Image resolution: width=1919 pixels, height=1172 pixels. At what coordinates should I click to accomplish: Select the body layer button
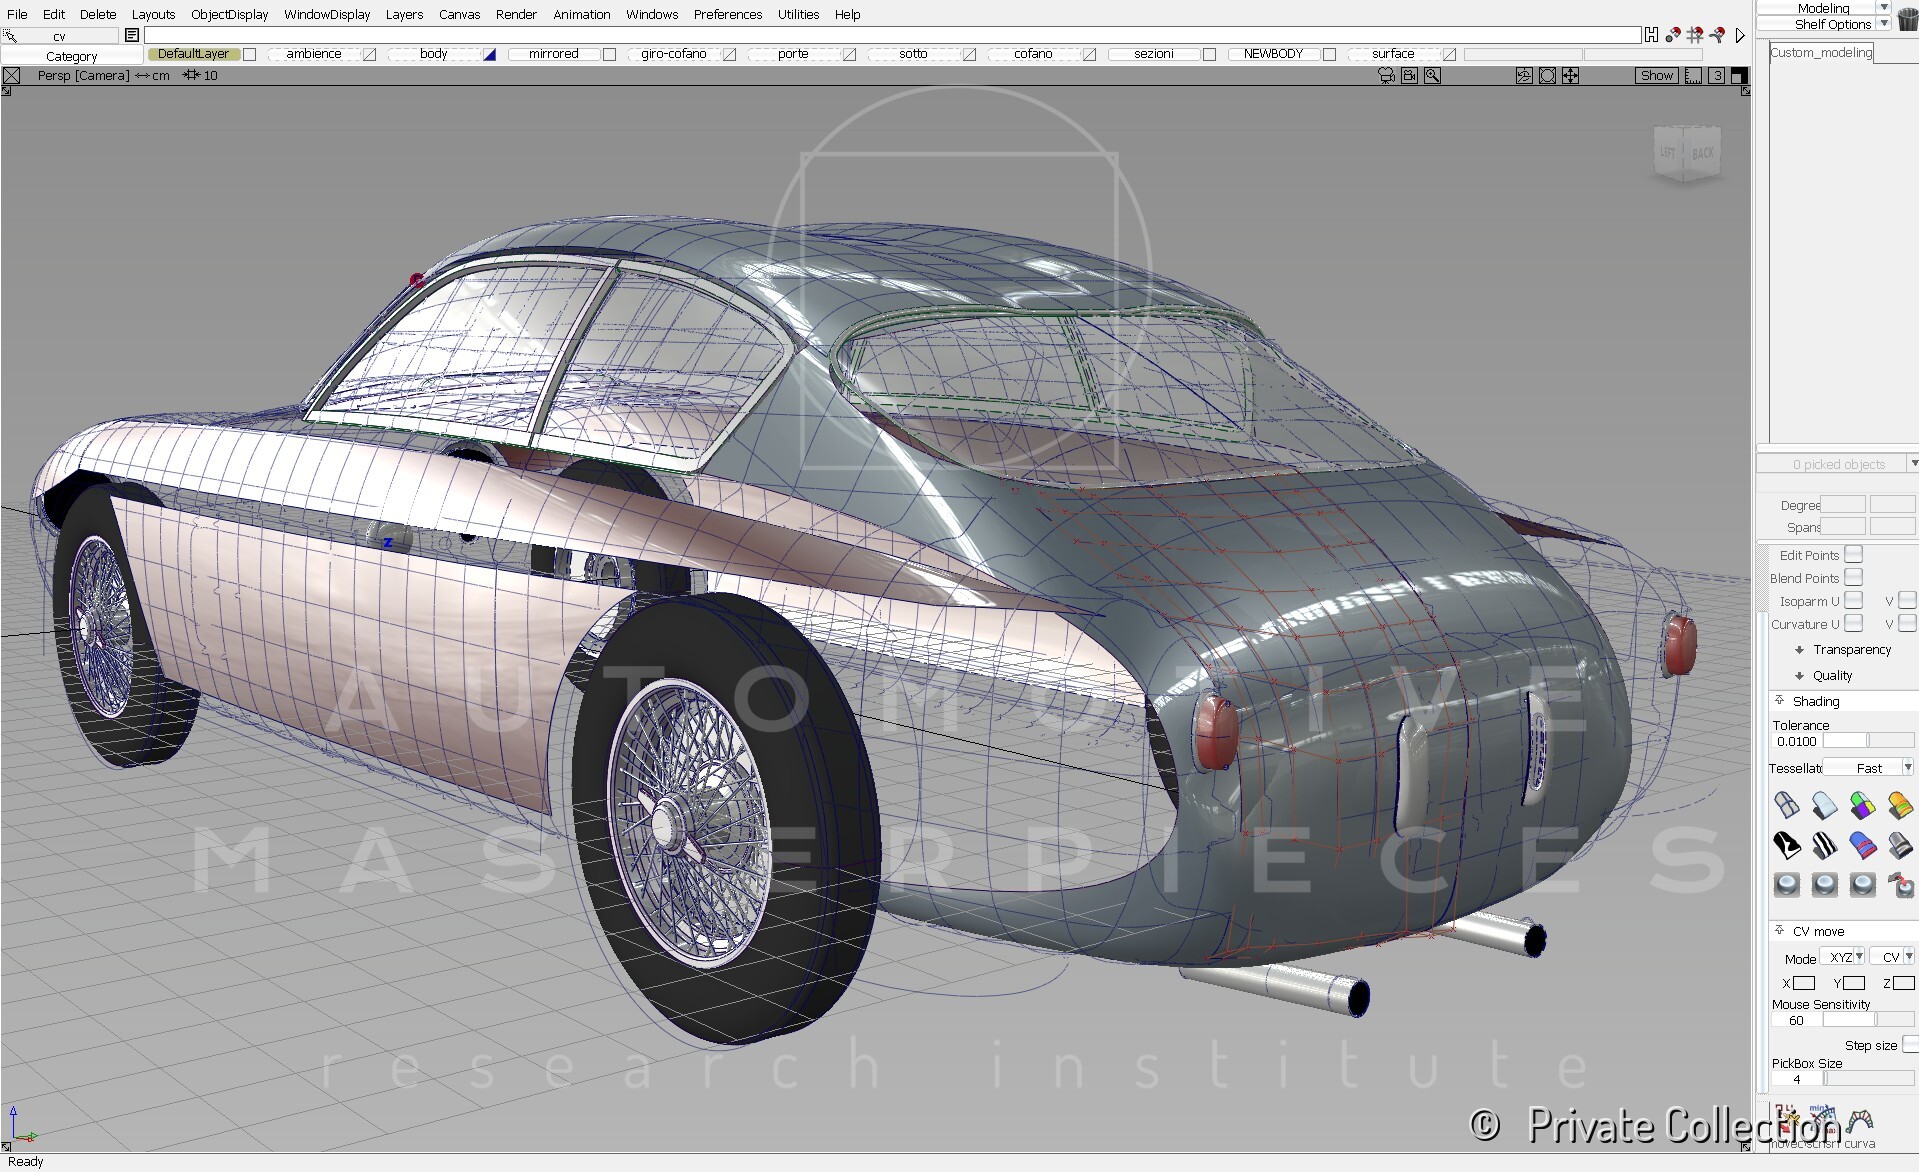click(x=434, y=54)
